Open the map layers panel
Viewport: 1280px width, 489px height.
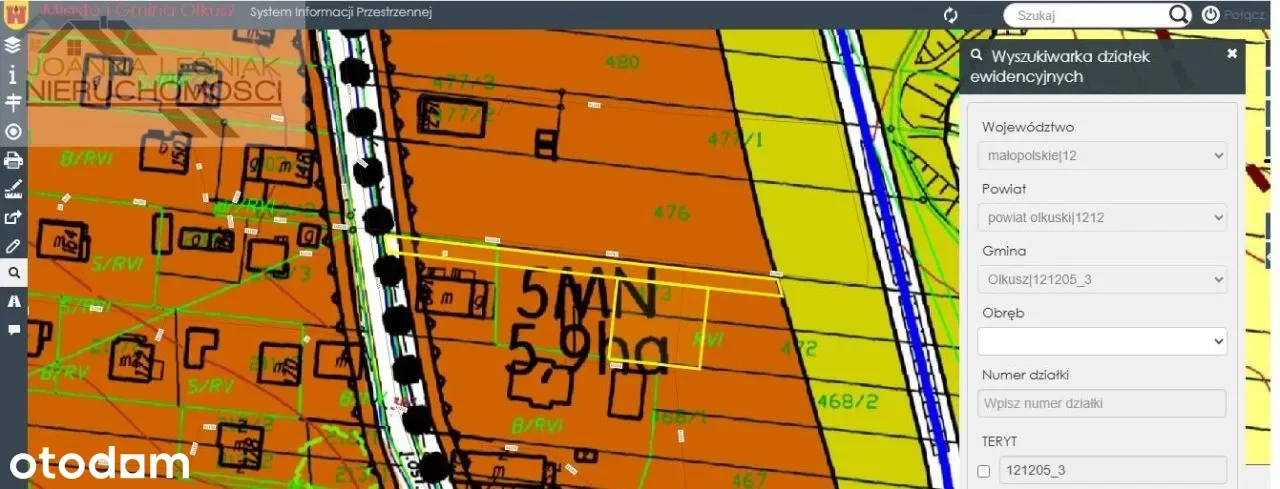(x=13, y=45)
